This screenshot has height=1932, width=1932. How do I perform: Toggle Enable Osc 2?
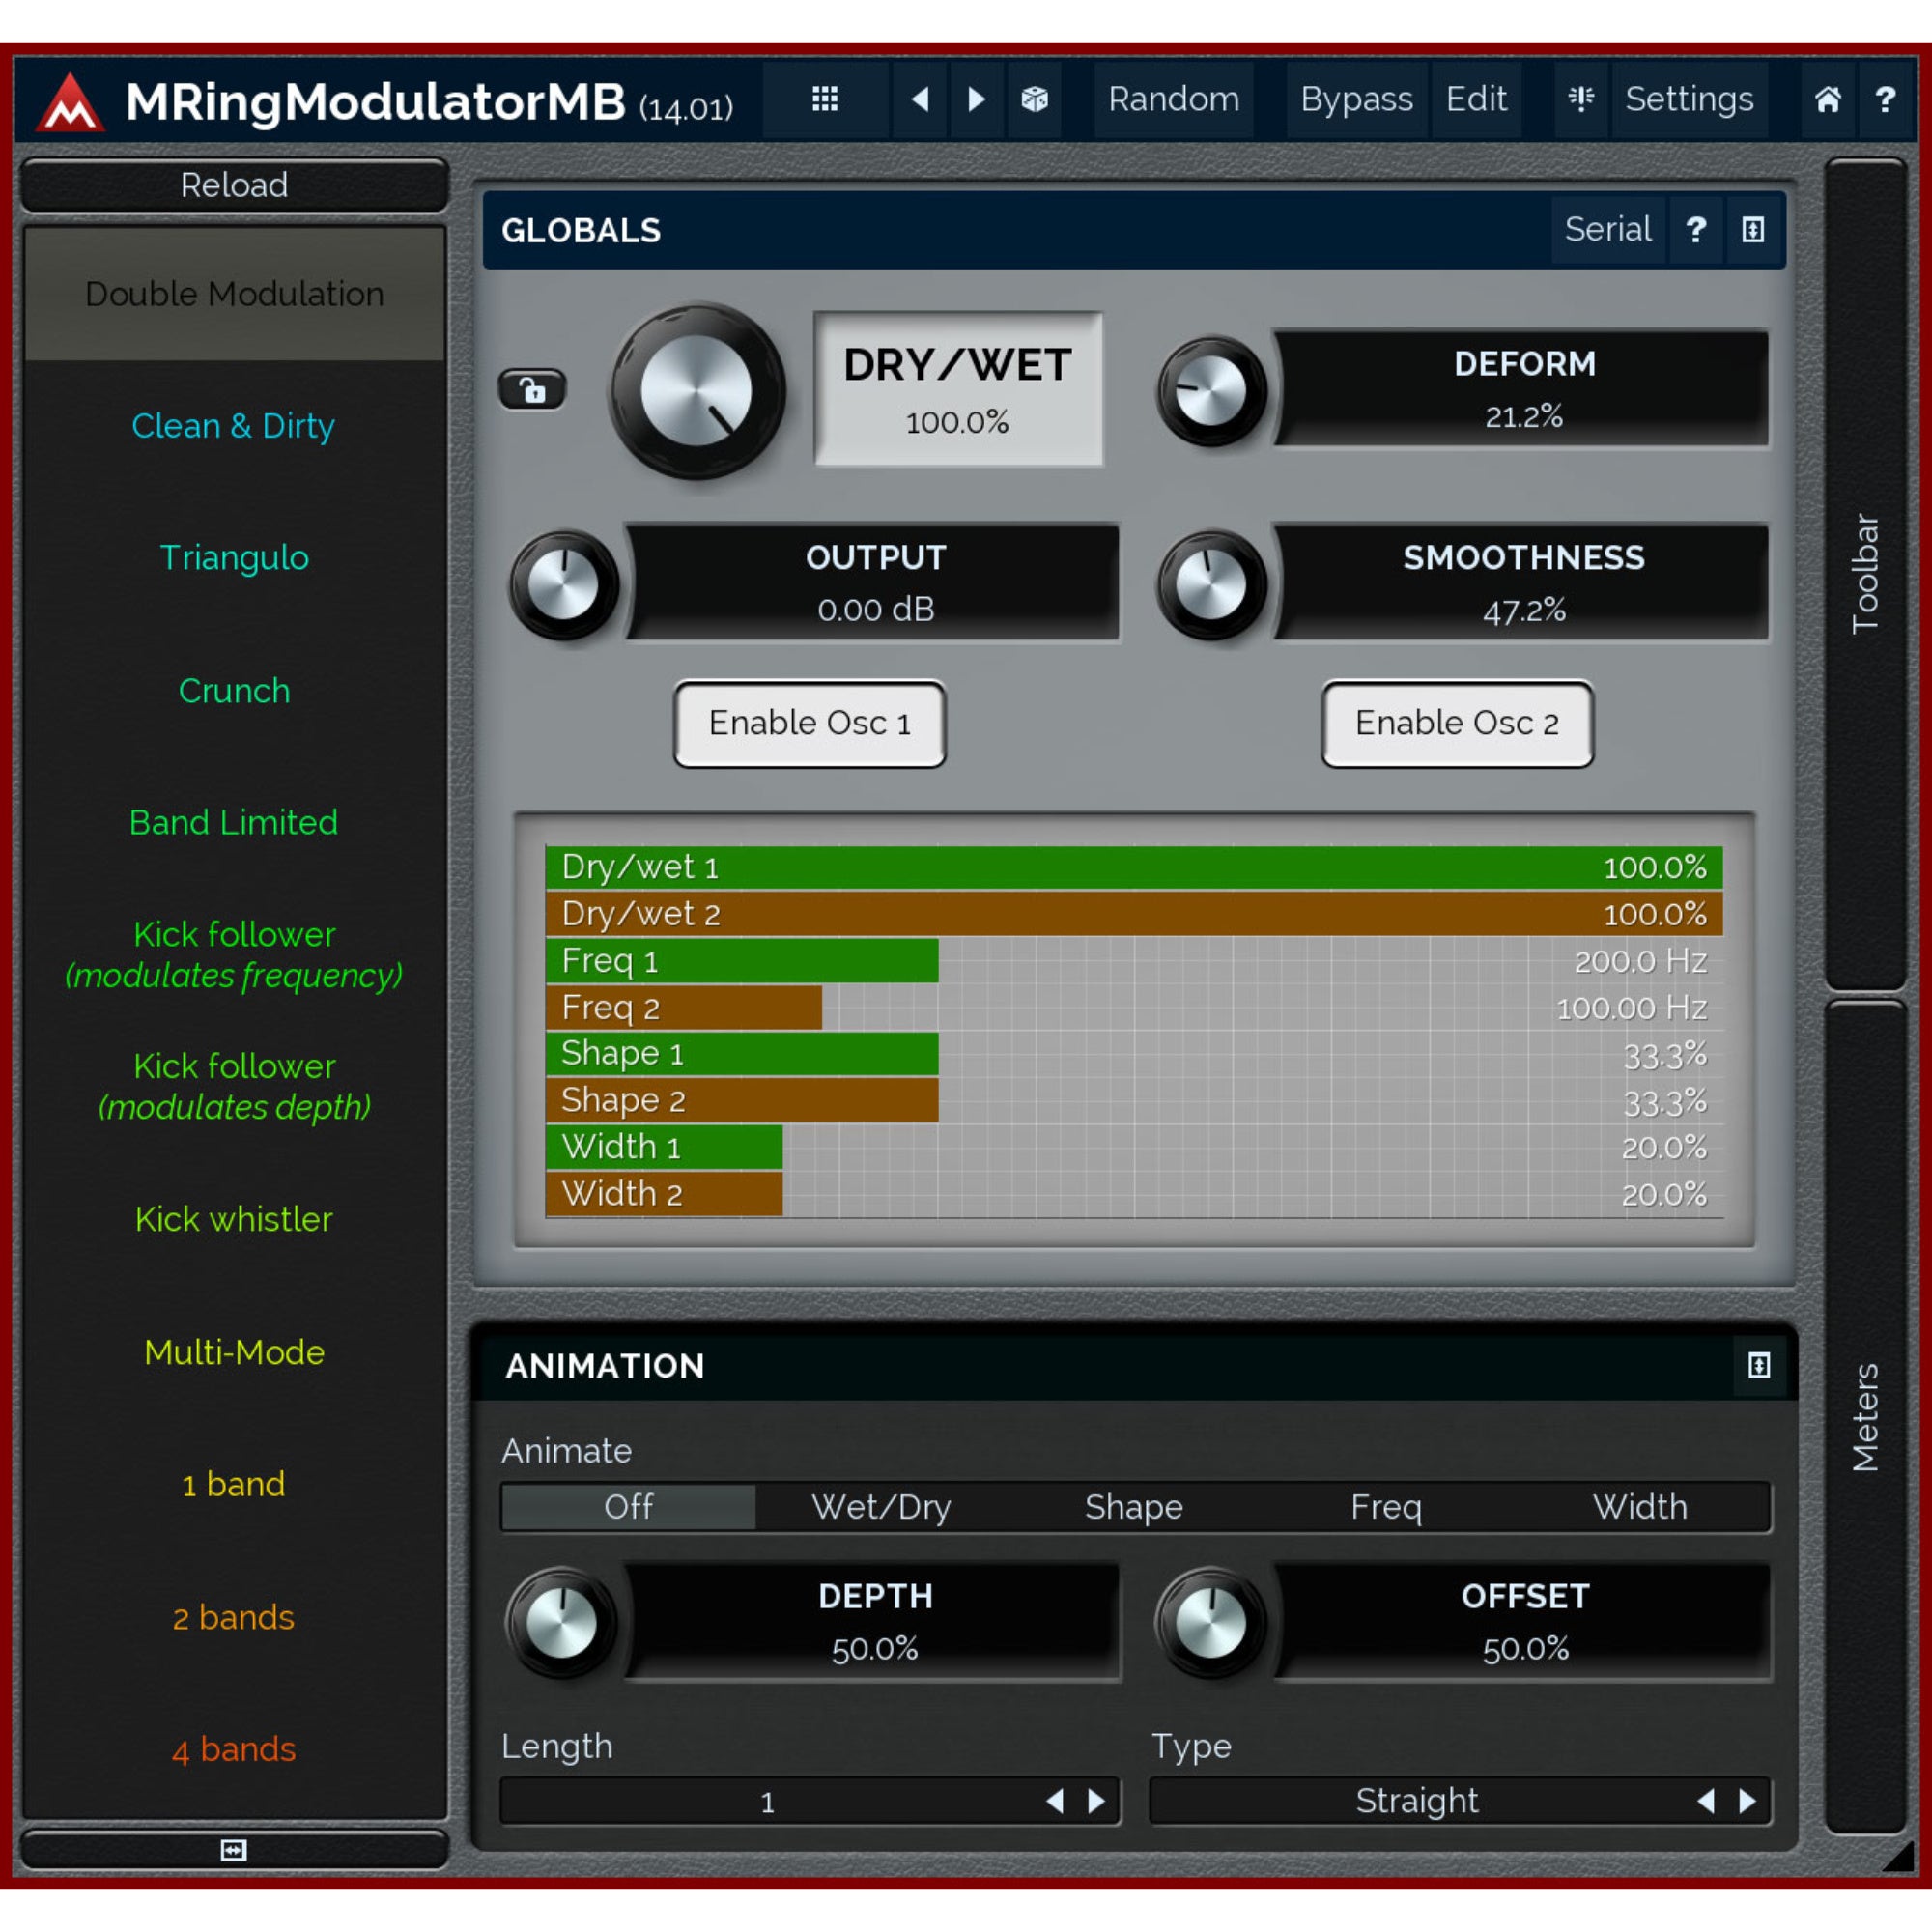point(1457,723)
